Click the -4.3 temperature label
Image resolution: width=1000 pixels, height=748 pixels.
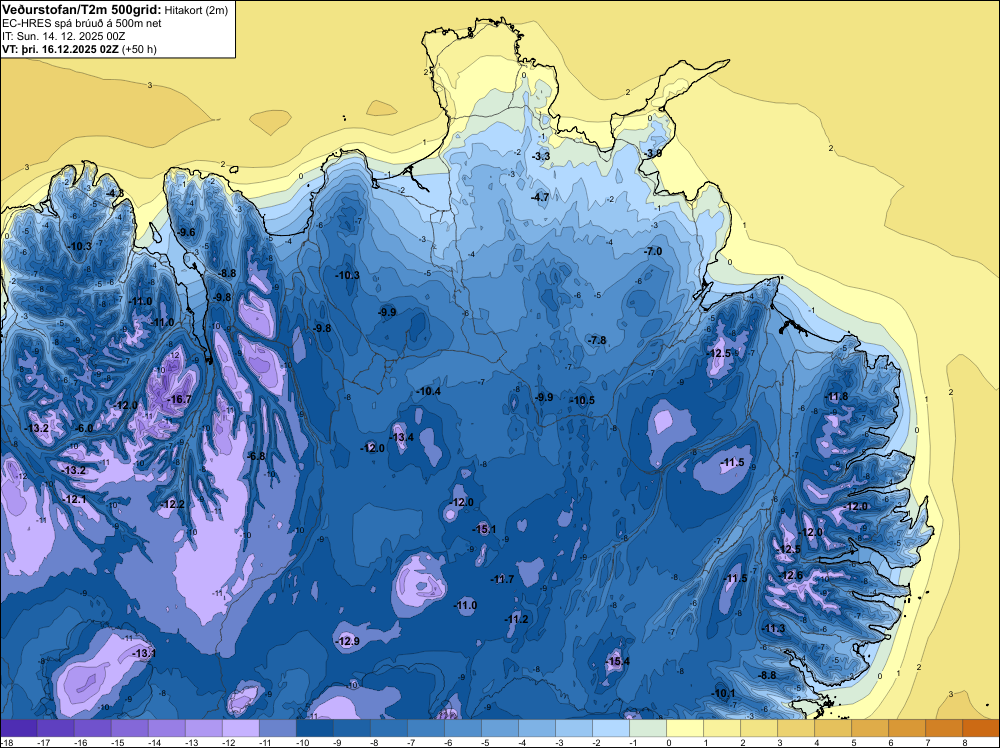115,193
